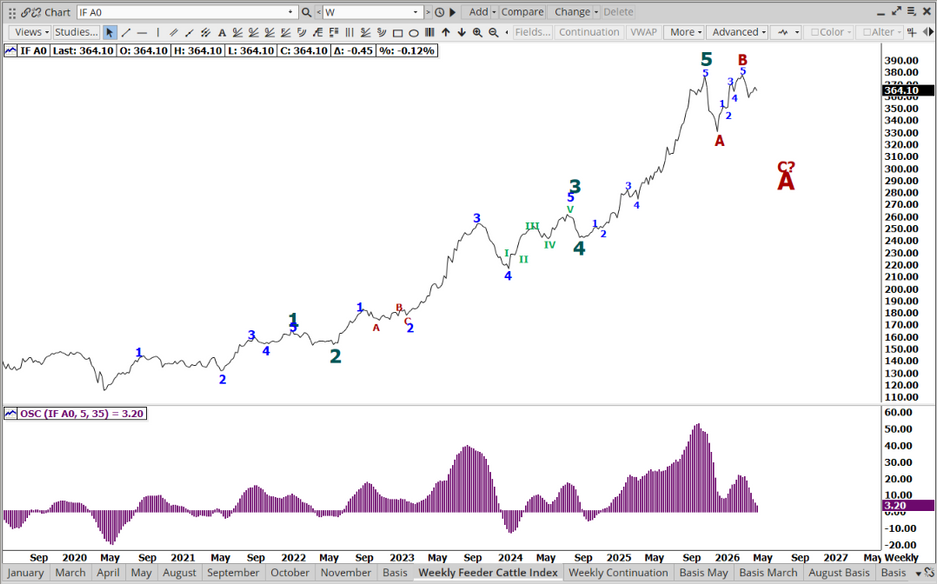This screenshot has width=937, height=584.
Task: Switch to the September tab
Action: coord(233,573)
